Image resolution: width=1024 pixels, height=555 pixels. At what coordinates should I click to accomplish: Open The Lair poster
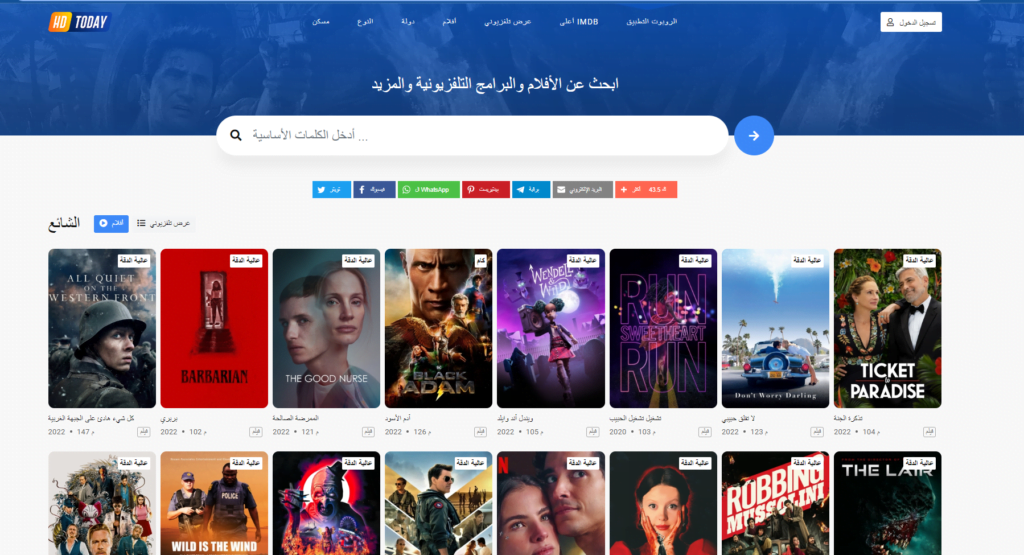click(888, 503)
